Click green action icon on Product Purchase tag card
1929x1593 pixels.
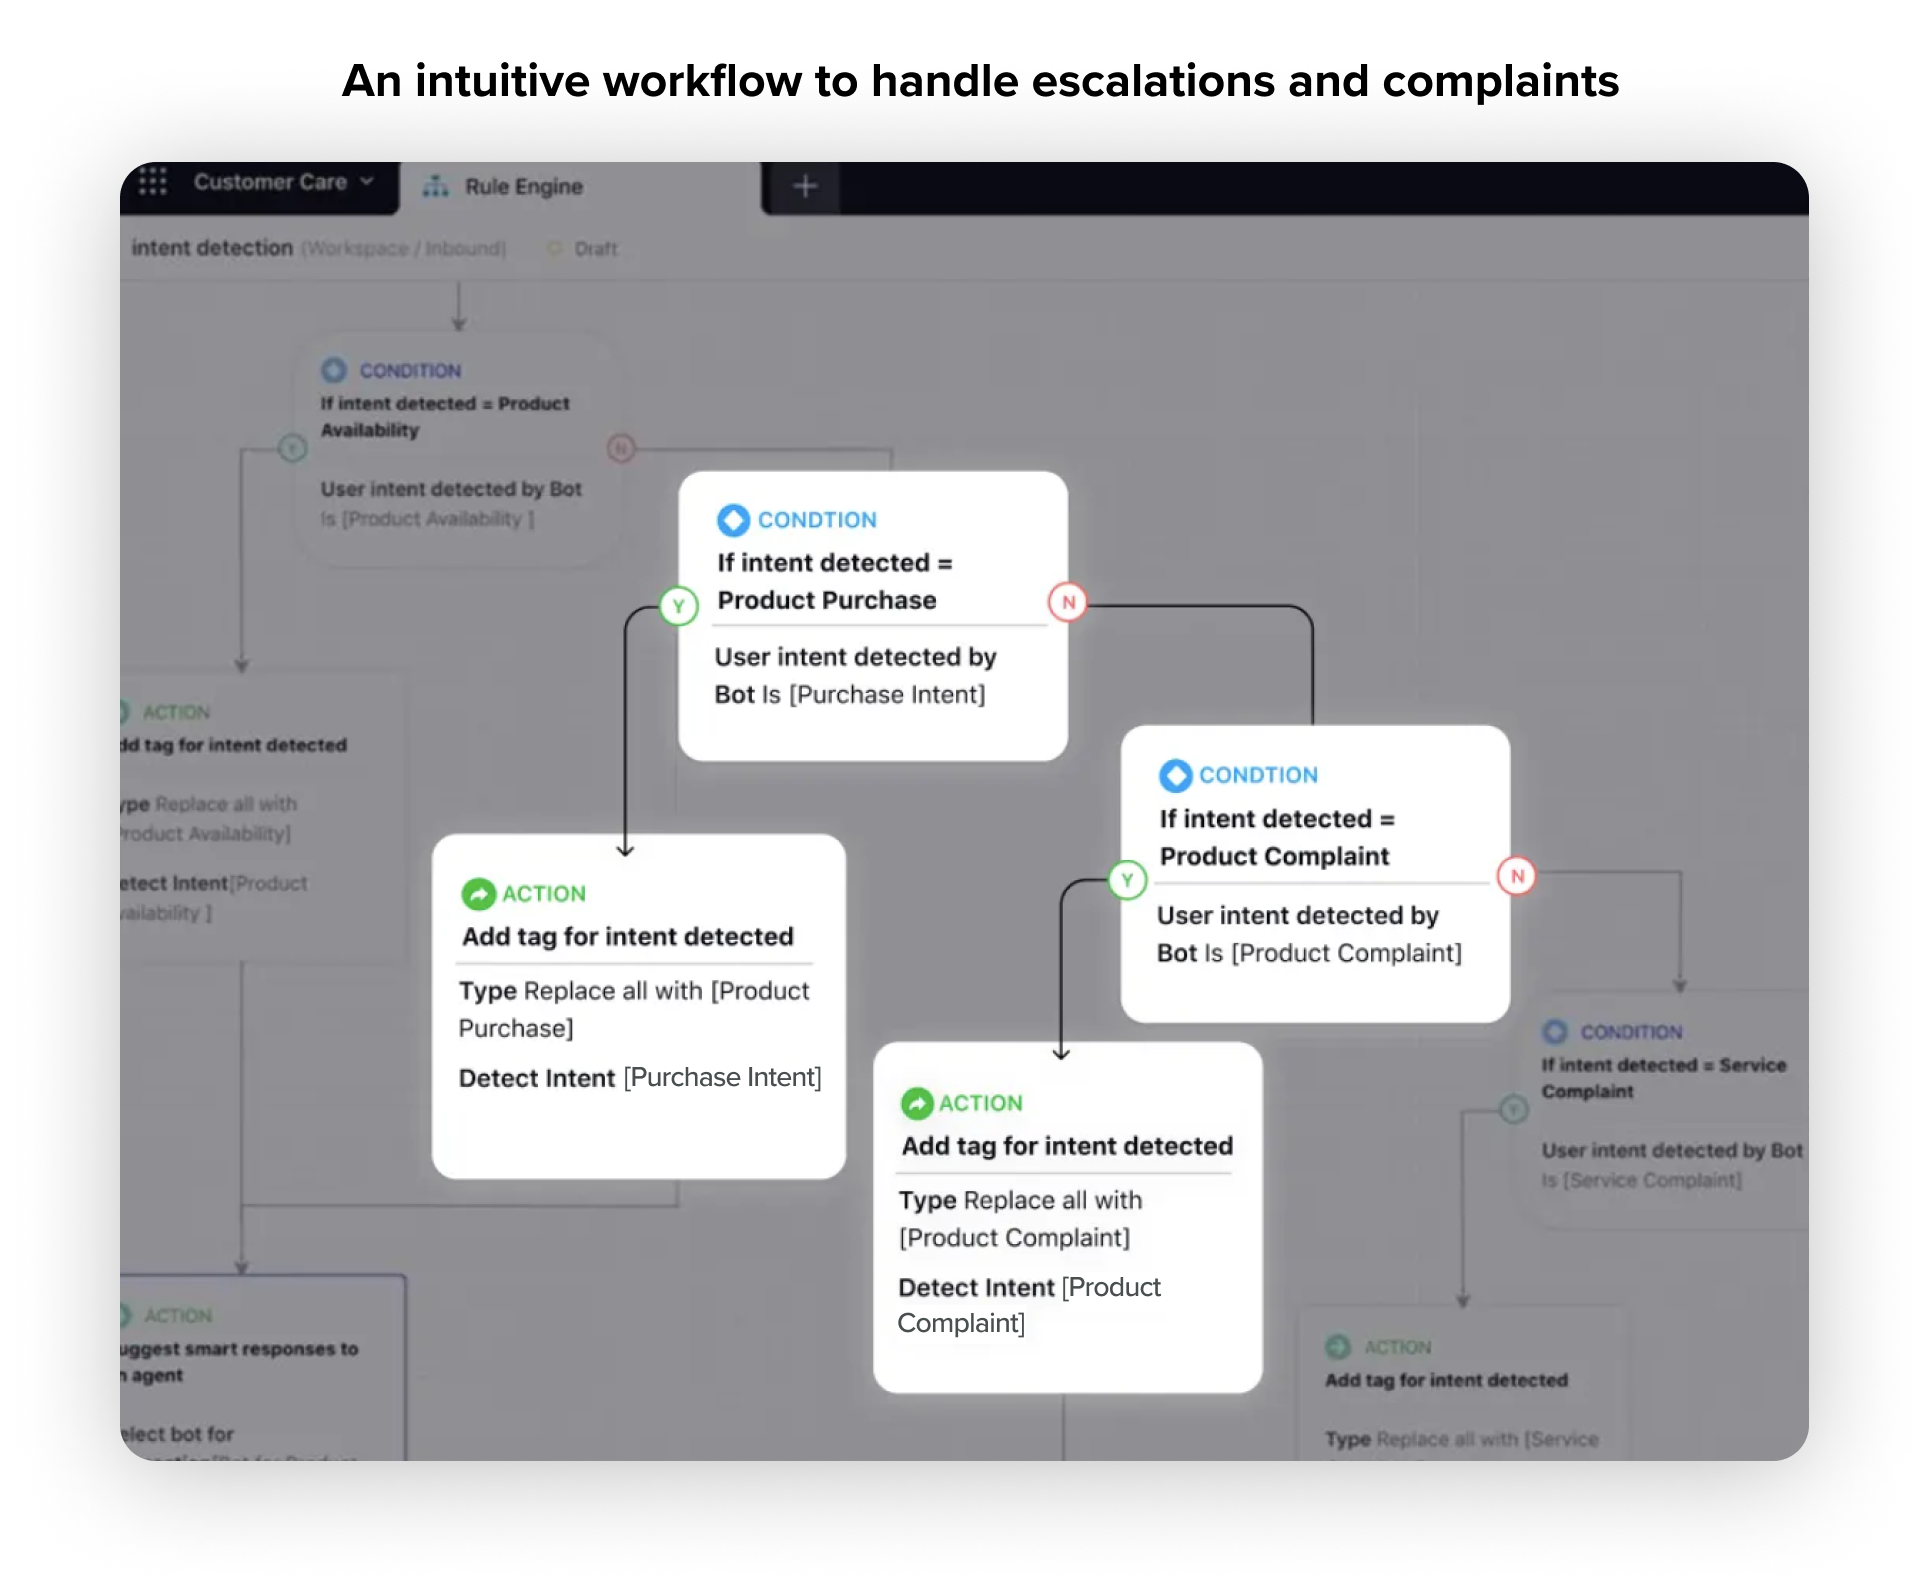pyautogui.click(x=478, y=894)
